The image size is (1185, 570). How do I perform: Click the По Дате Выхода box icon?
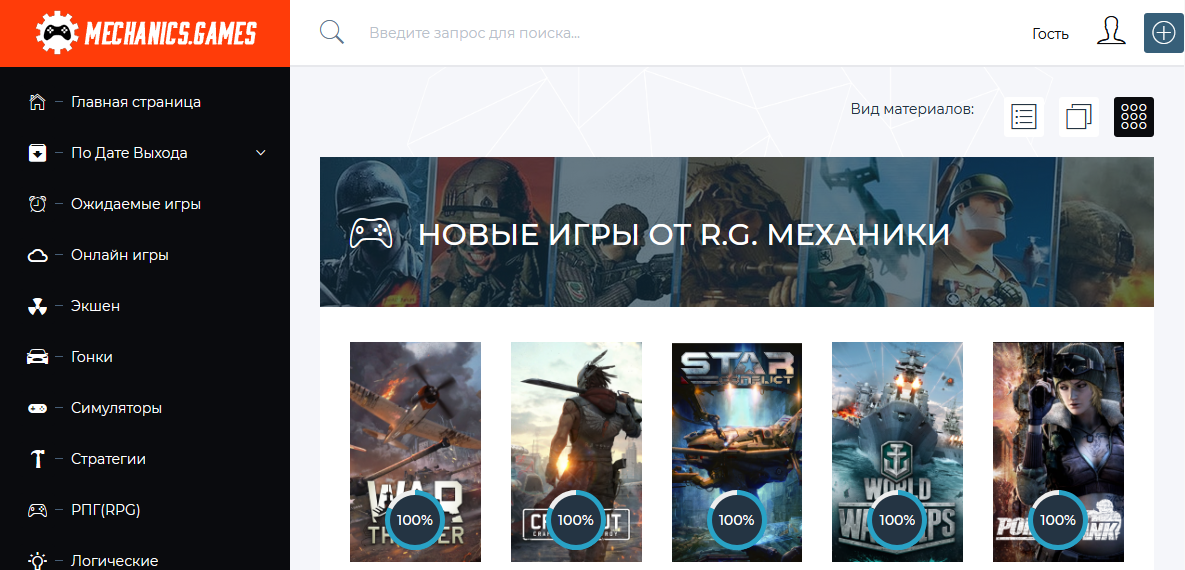click(37, 153)
